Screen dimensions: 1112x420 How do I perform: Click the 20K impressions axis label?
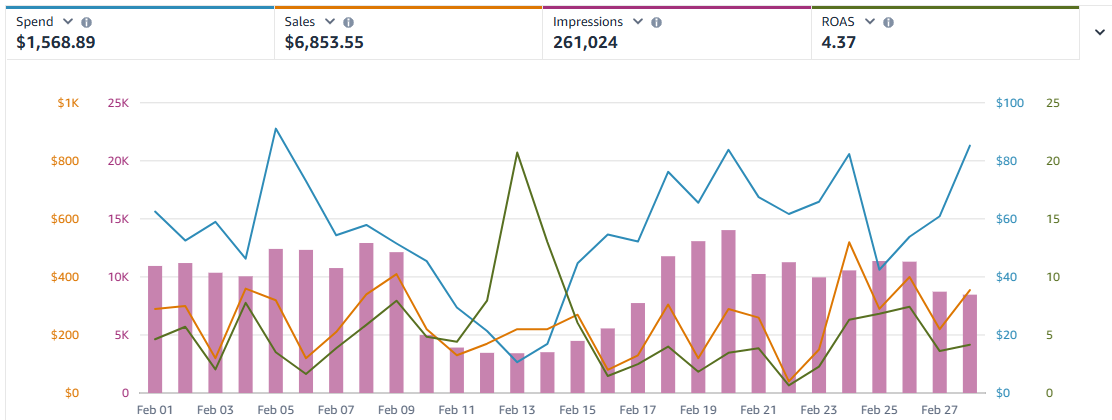coord(118,161)
